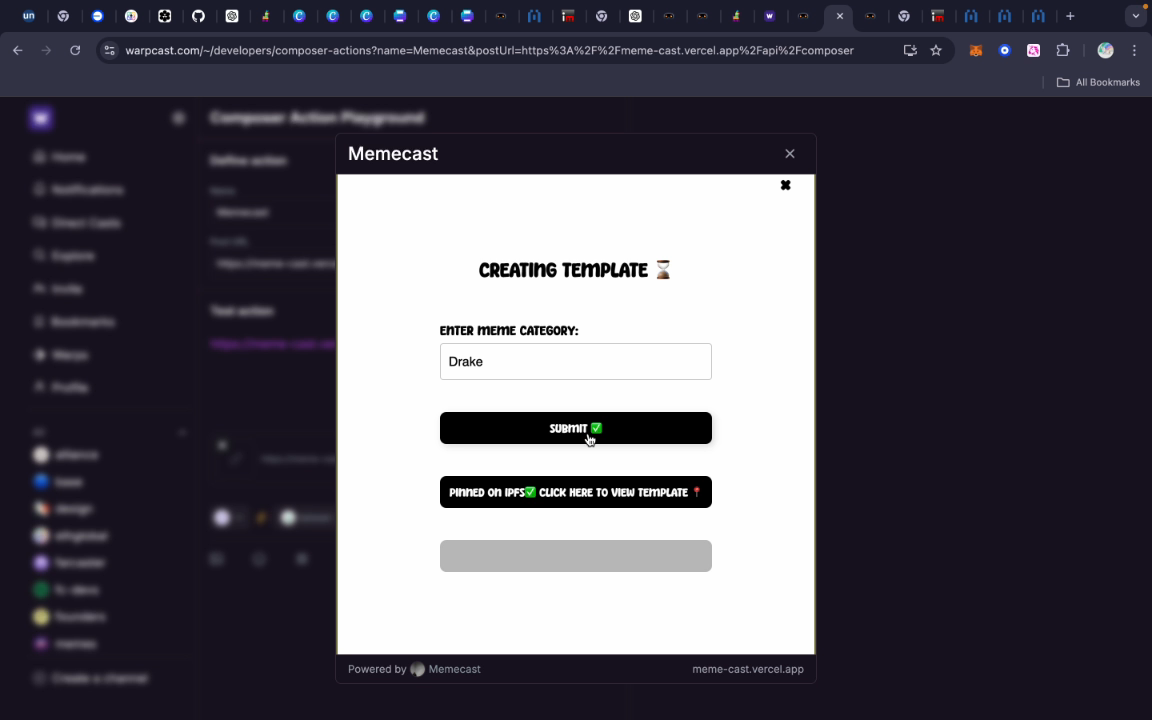The height and width of the screenshot is (720, 1152).
Task: Close the Memecast dialog with the header X
Action: pyautogui.click(x=790, y=154)
